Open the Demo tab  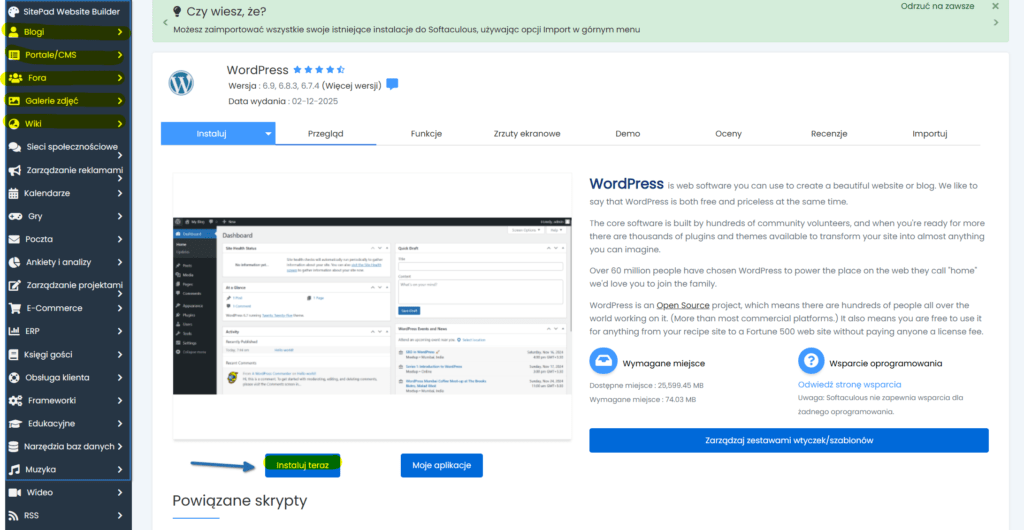(x=627, y=134)
